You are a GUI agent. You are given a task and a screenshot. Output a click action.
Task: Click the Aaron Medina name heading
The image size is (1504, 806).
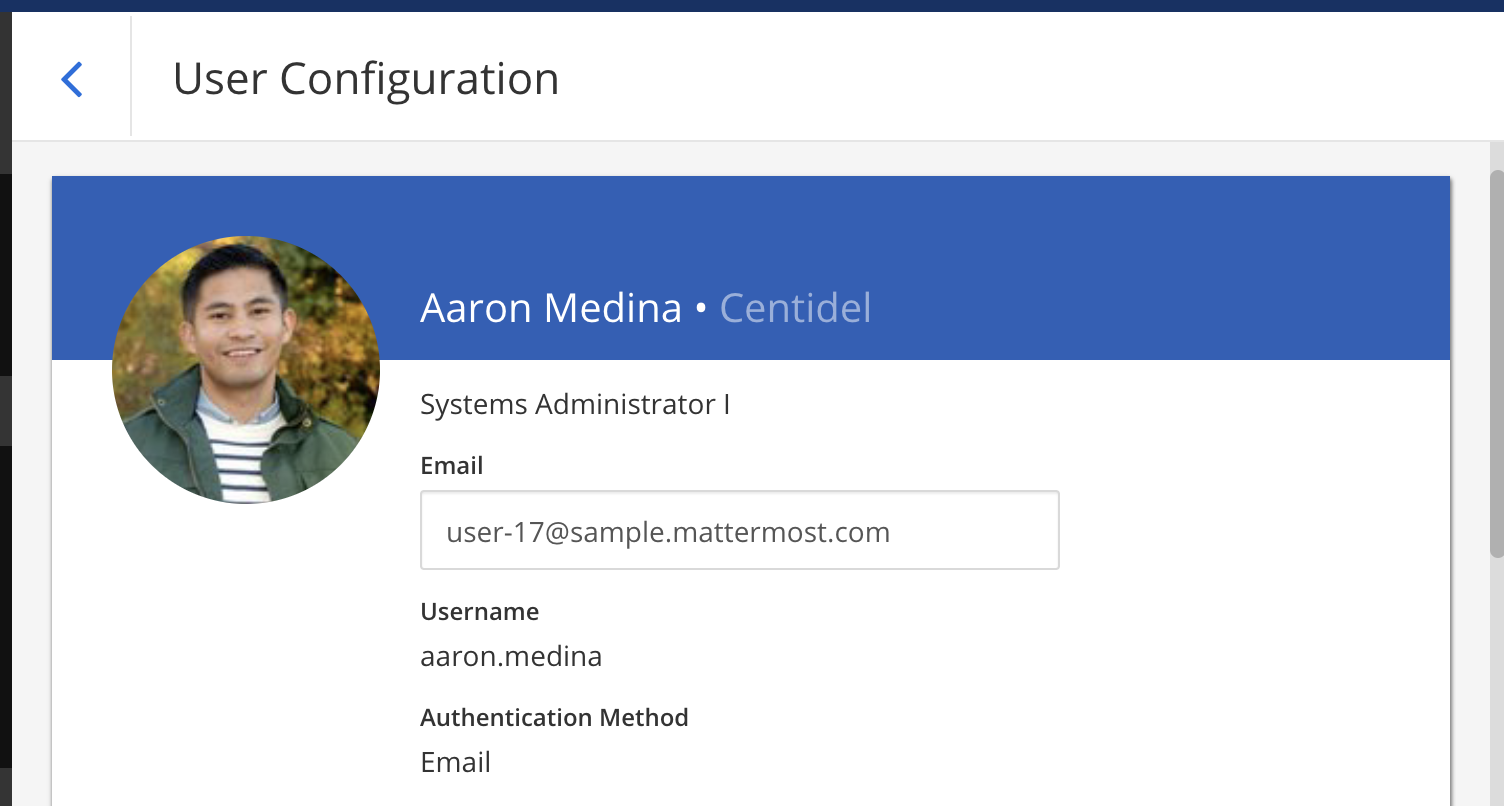[x=550, y=308]
